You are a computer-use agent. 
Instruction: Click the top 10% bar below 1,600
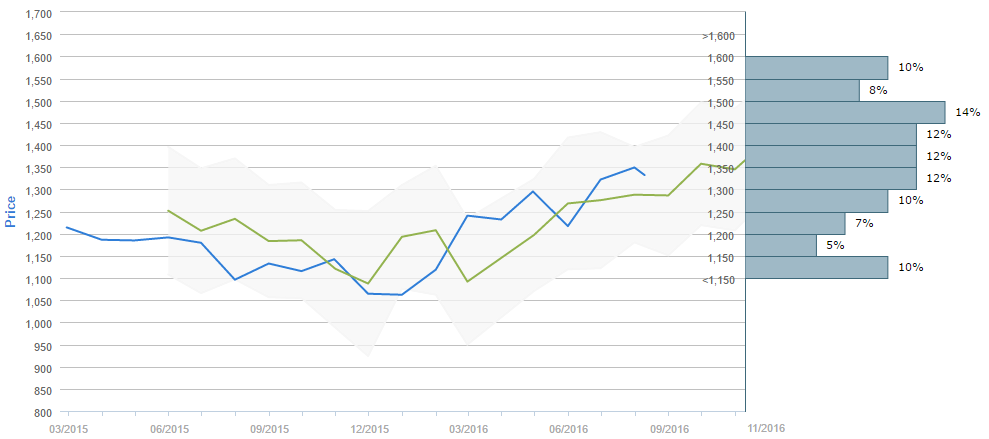click(816, 68)
